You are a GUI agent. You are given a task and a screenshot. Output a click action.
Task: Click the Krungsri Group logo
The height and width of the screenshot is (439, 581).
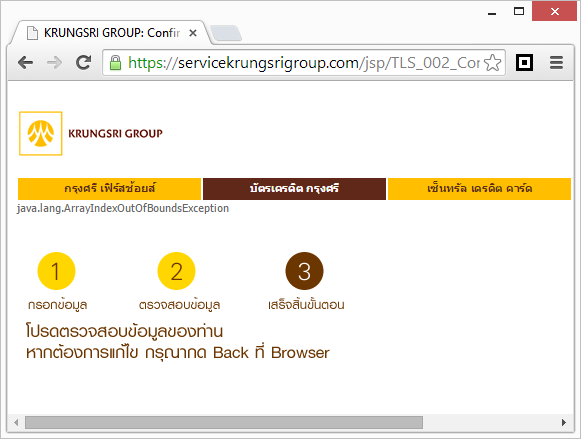[x=41, y=133]
